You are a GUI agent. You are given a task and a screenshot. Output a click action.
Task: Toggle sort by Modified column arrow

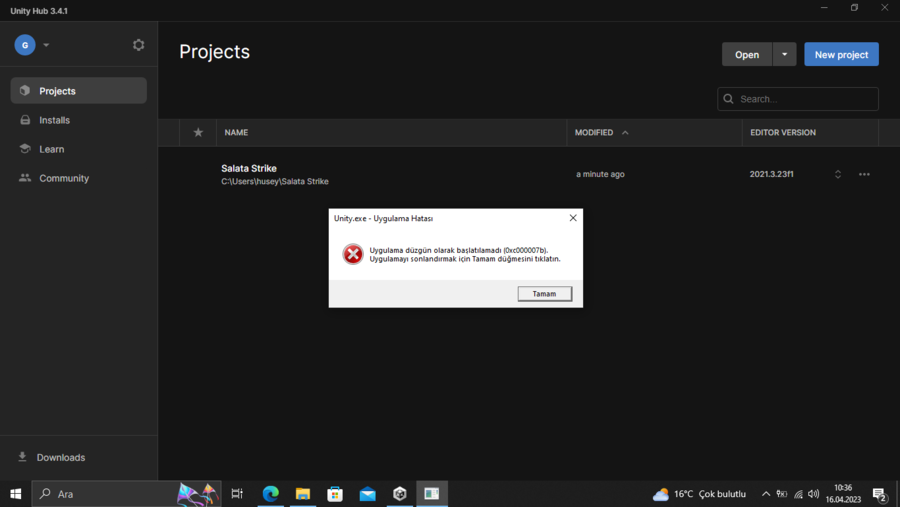625,133
